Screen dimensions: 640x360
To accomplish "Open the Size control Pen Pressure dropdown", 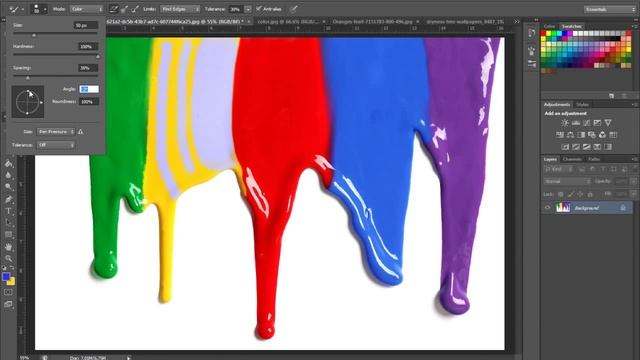I will point(56,132).
